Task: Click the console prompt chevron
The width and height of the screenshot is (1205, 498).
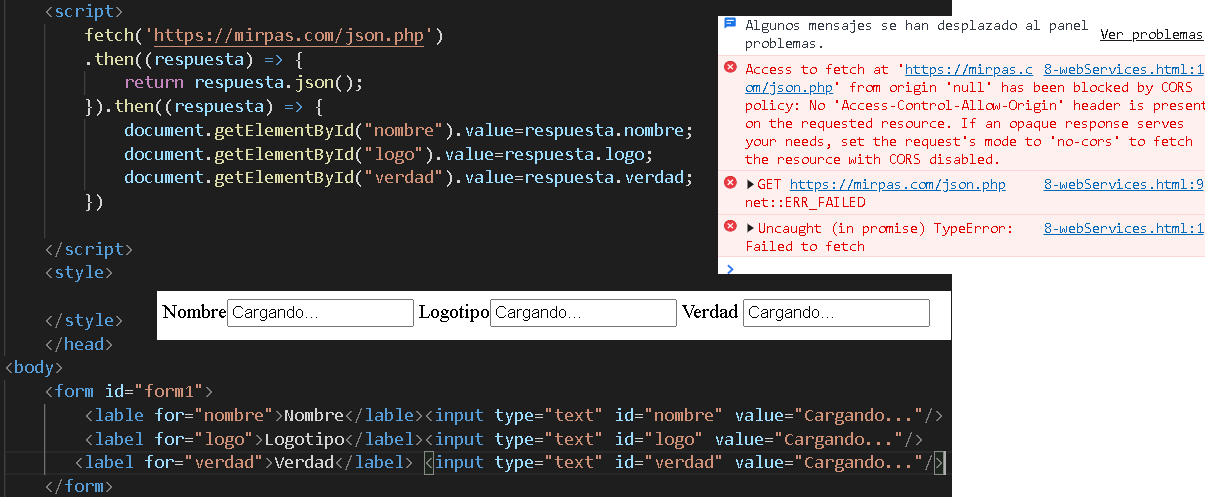Action: coord(730,268)
